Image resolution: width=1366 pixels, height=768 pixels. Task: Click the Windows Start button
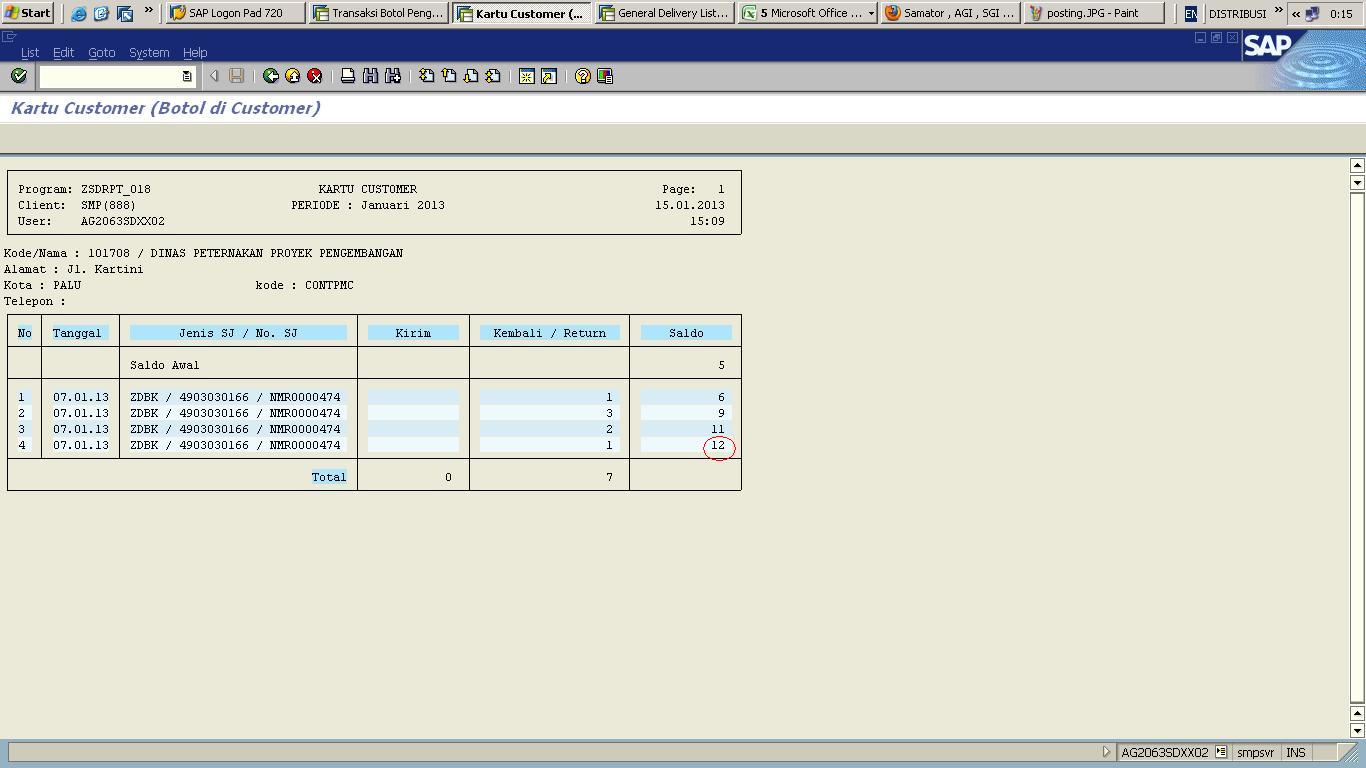tap(28, 13)
